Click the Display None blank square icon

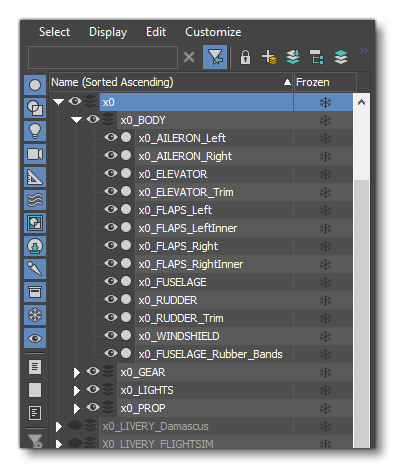pyautogui.click(x=35, y=390)
